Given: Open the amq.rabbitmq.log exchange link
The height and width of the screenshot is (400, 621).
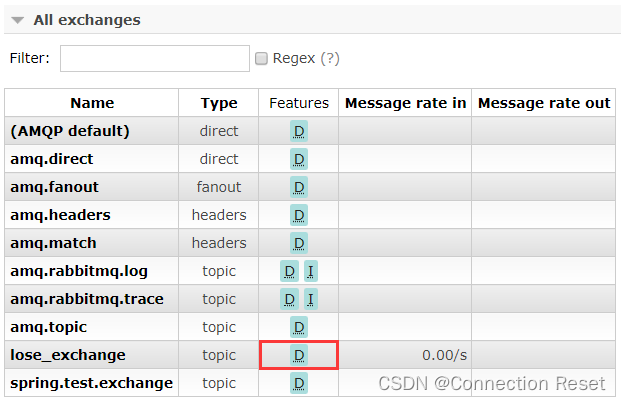Looking at the screenshot, I should 79,271.
